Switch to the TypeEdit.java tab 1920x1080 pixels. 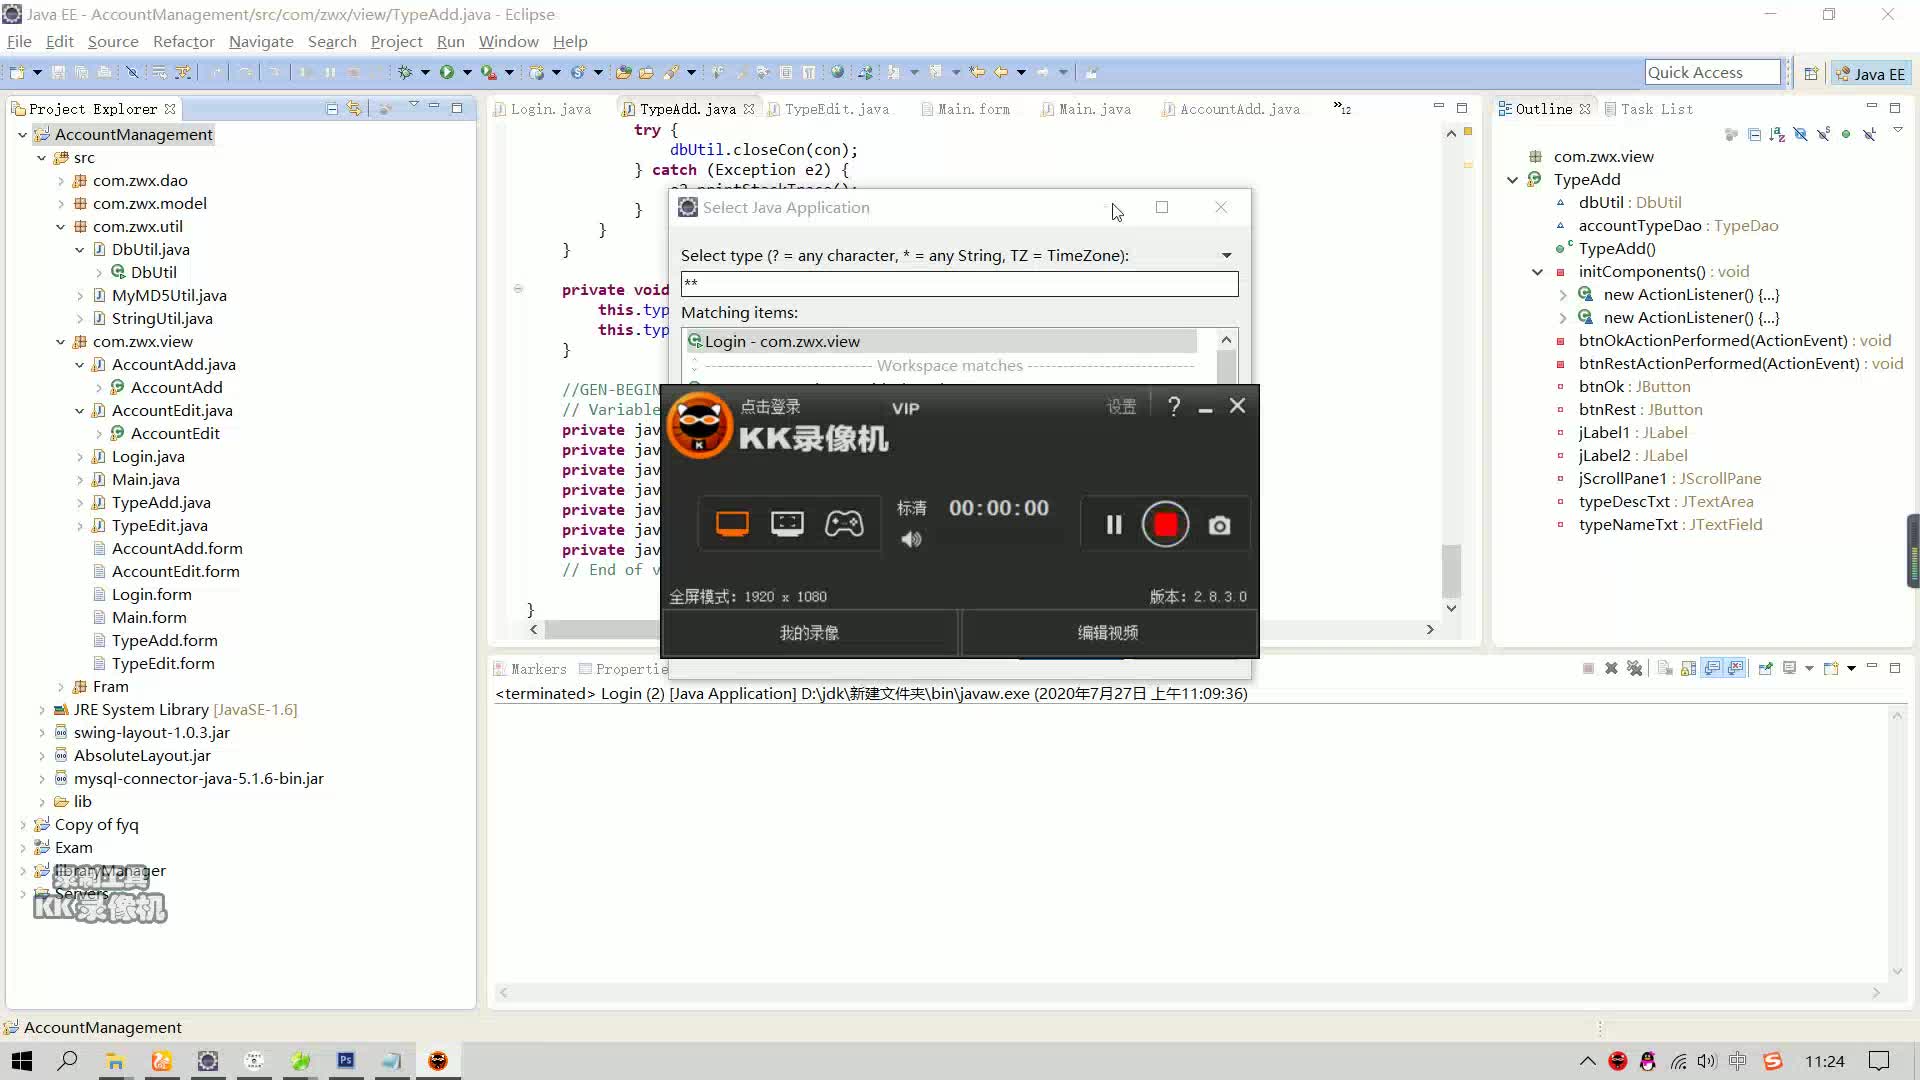[x=836, y=109]
